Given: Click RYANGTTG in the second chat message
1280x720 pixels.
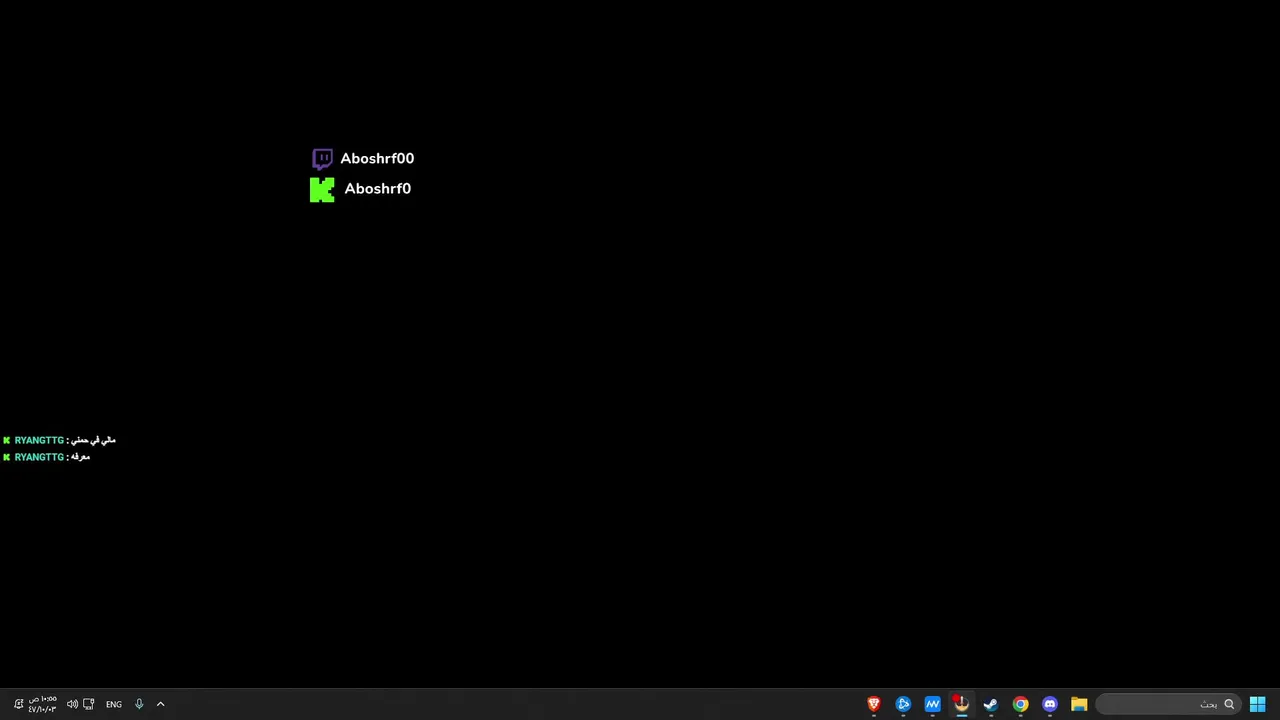Looking at the screenshot, I should point(39,457).
